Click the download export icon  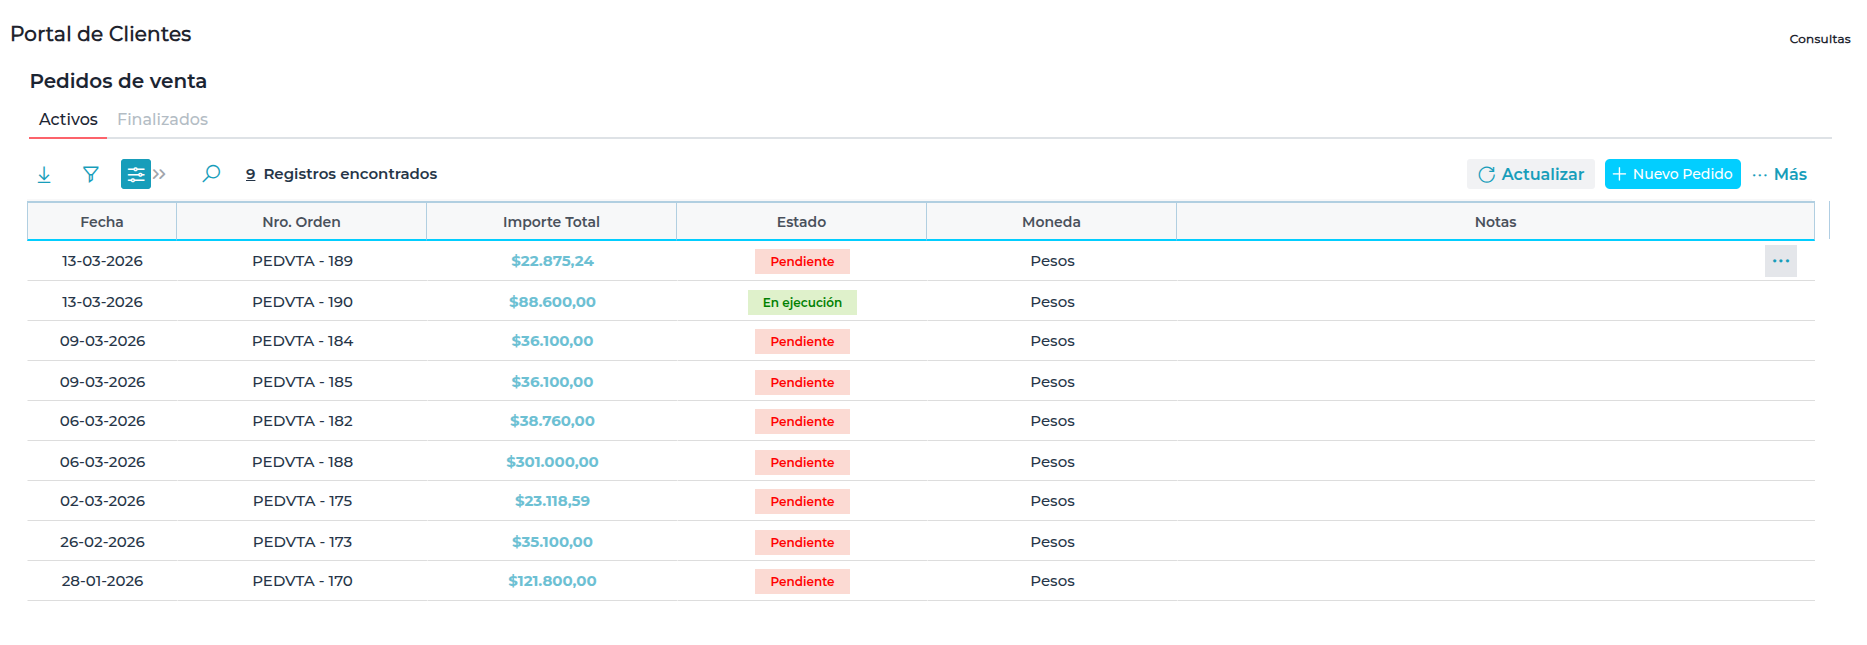coord(44,175)
